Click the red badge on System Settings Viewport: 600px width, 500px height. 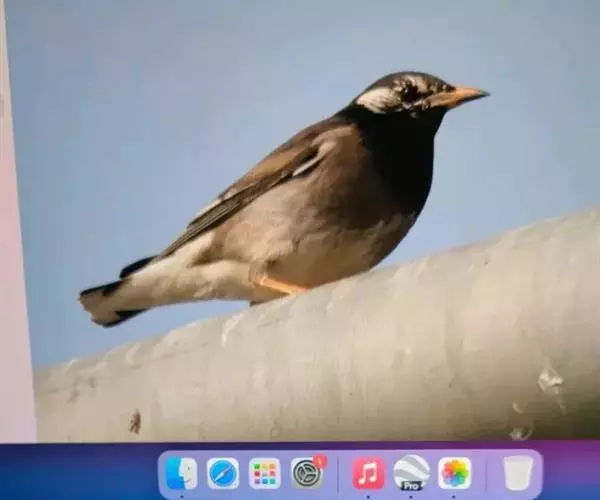click(x=320, y=461)
